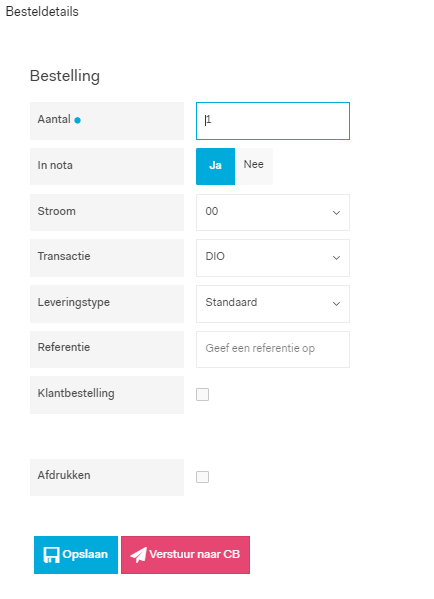Image resolution: width=434 pixels, height=599 pixels.
Task: Open the Stroom dropdown showing 00
Action: click(273, 212)
